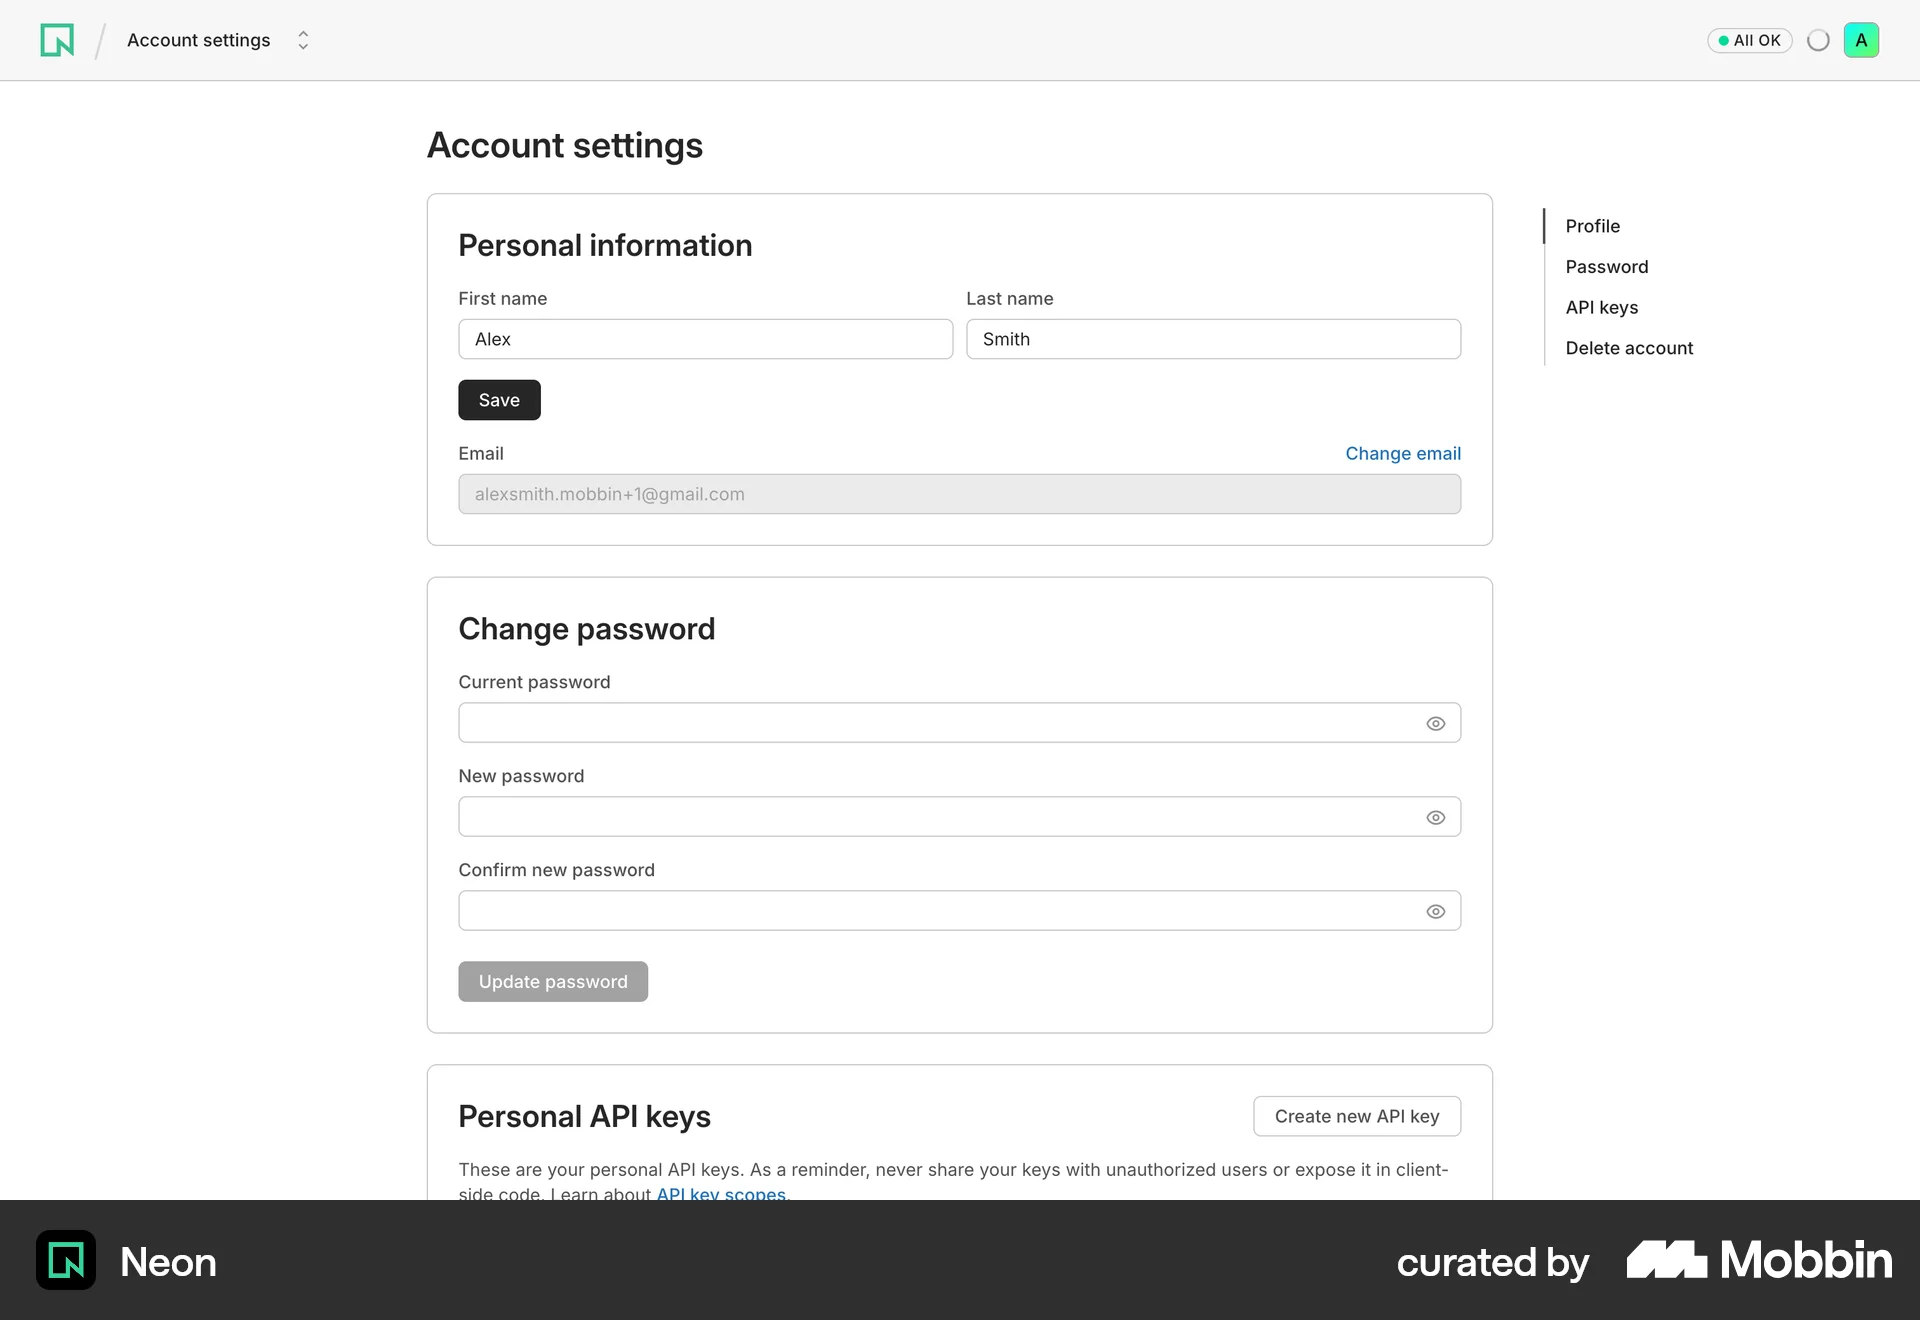This screenshot has height=1320, width=1920.
Task: Jump to the Password section
Action: [1606, 267]
